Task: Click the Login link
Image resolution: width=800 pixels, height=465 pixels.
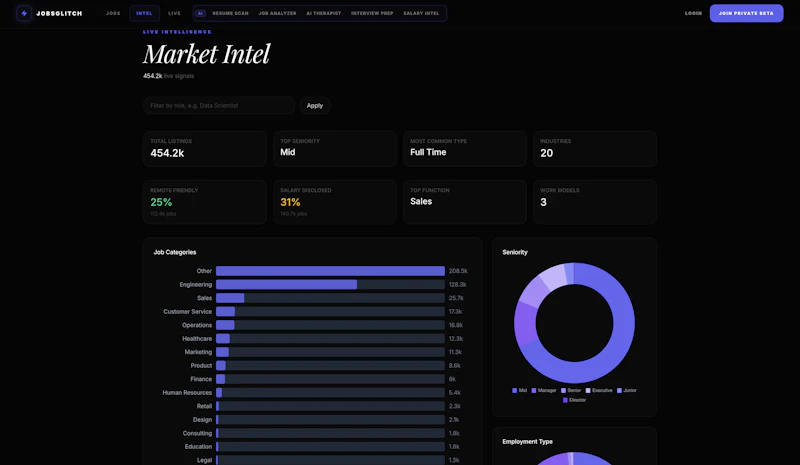Action: pos(693,13)
